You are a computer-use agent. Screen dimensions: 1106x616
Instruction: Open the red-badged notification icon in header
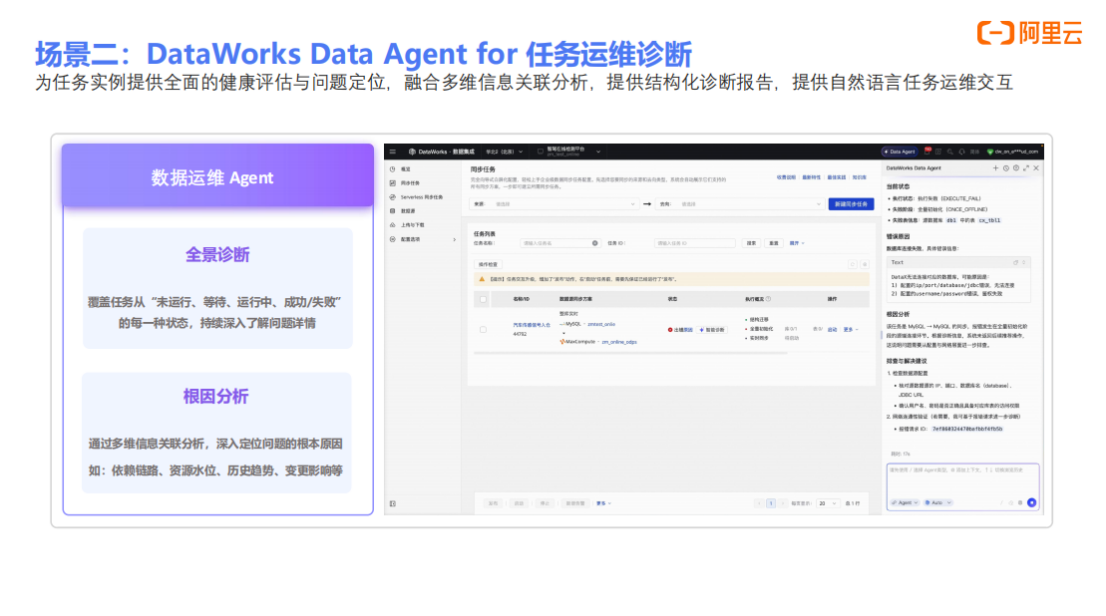click(x=928, y=151)
